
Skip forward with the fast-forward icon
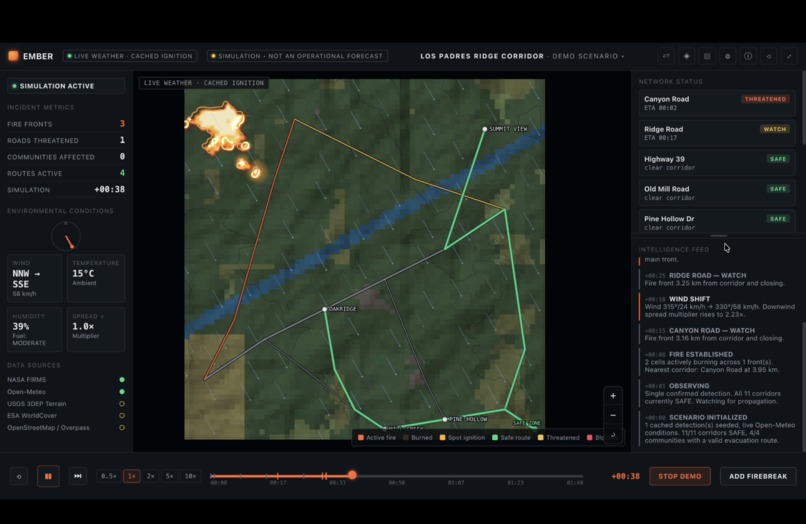78,476
